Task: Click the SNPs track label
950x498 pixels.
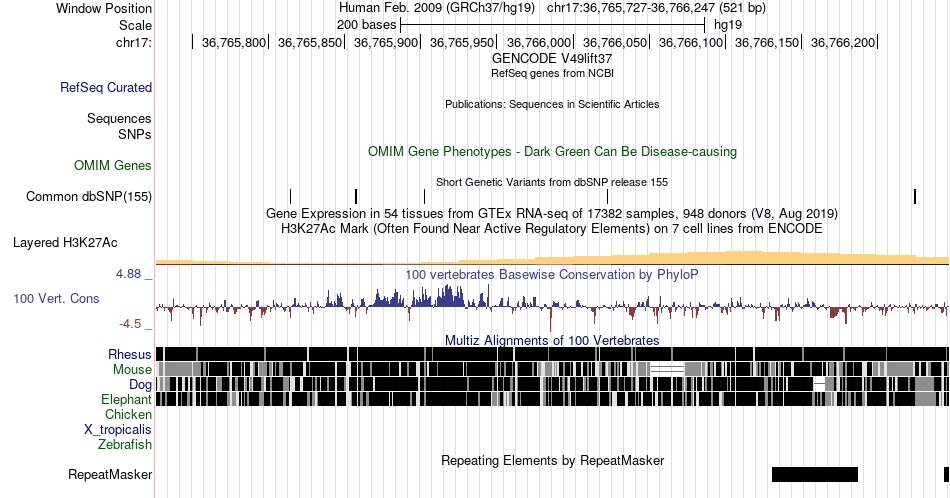Action: point(135,134)
